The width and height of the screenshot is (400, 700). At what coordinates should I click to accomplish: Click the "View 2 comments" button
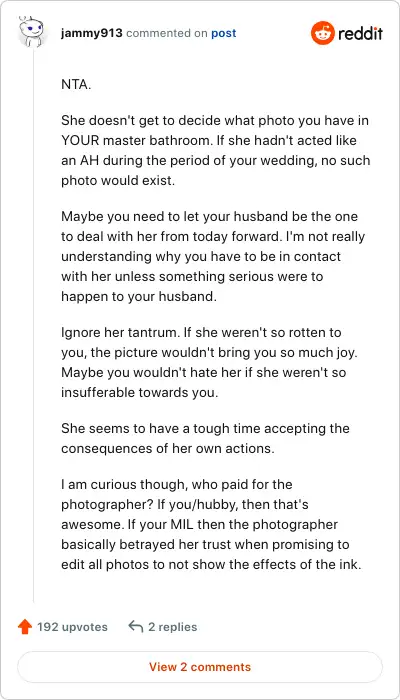(200, 667)
